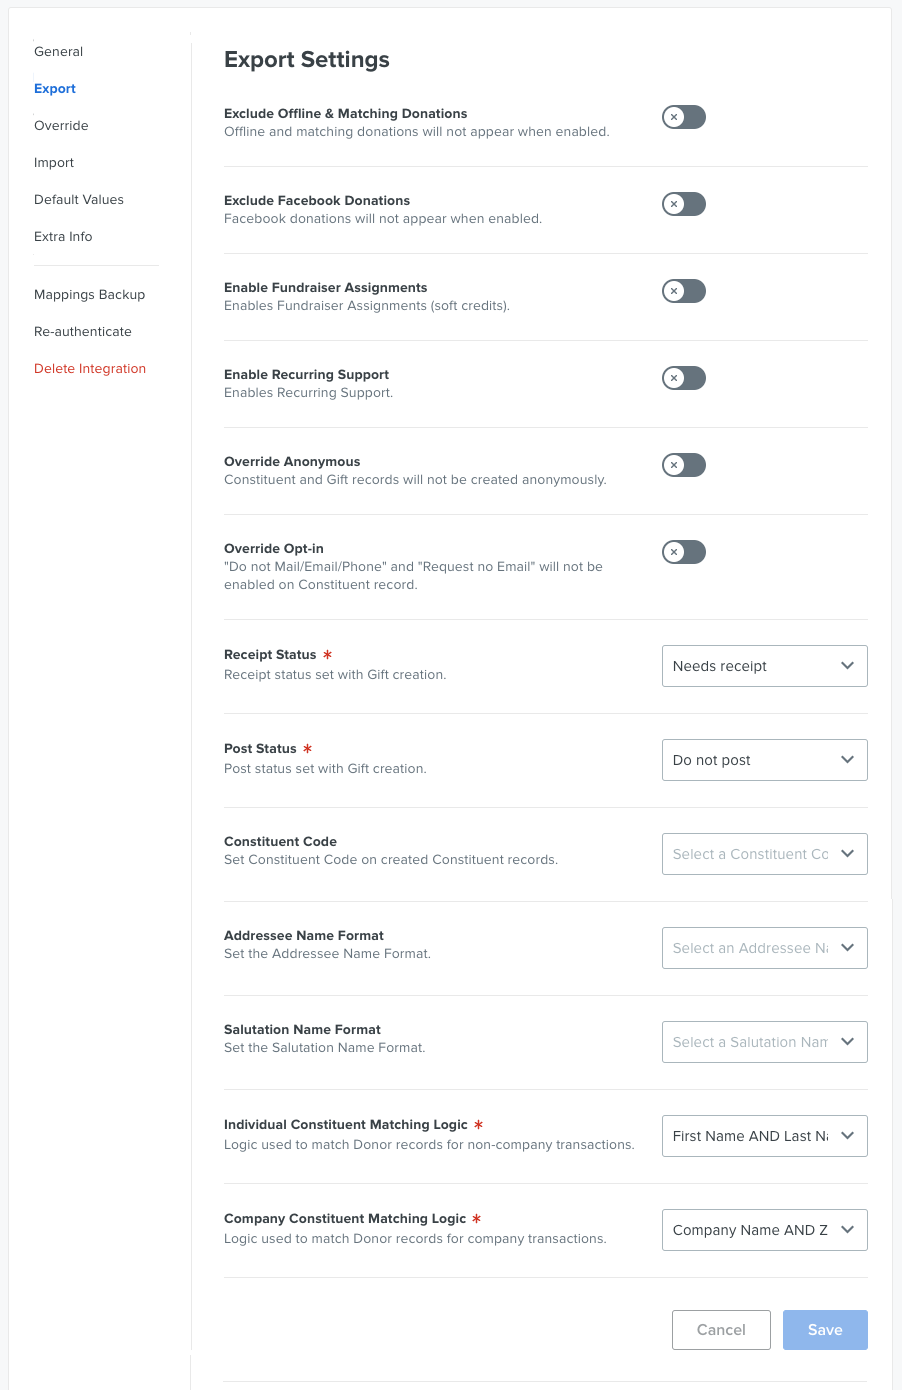Switch on Override Anonymous toggle
902x1390 pixels.
click(684, 465)
